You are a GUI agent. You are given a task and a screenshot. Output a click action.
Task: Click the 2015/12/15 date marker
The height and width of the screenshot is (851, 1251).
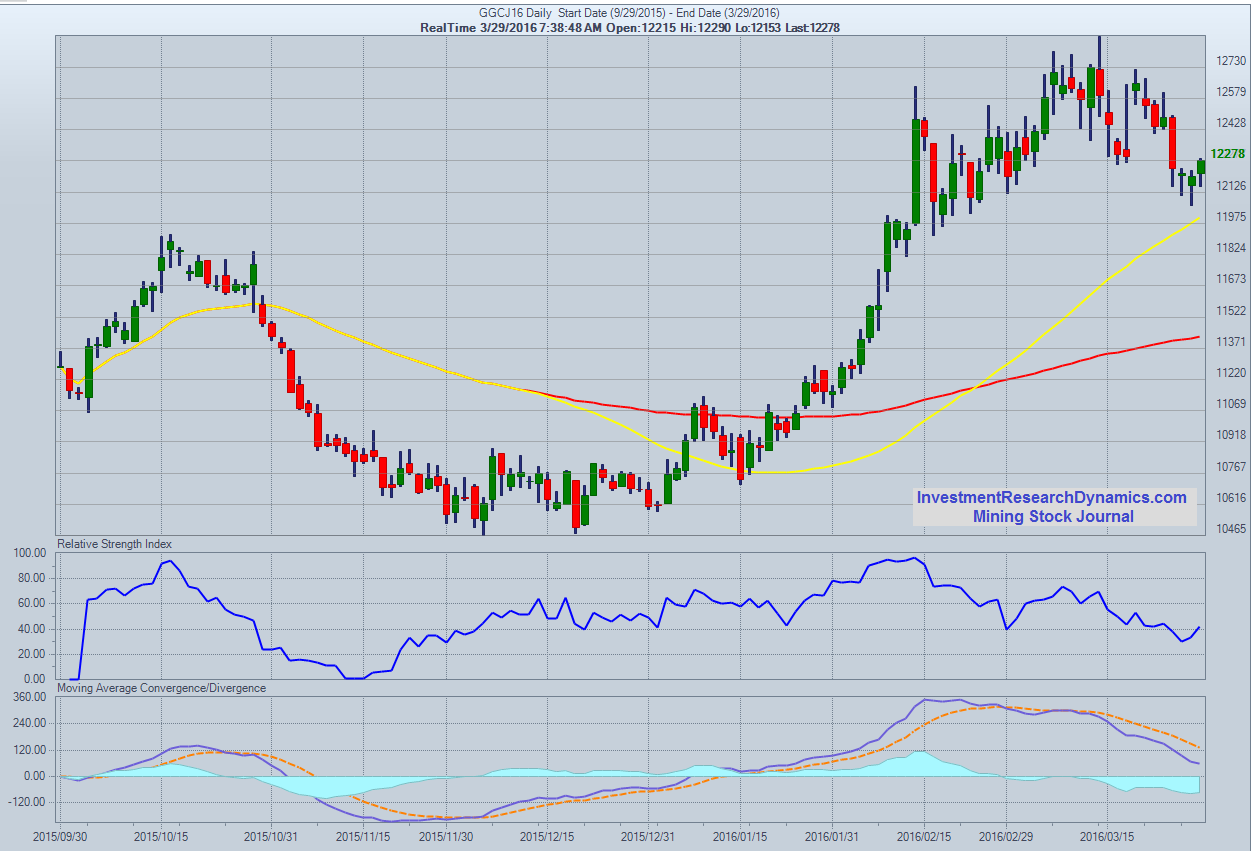pos(547,835)
